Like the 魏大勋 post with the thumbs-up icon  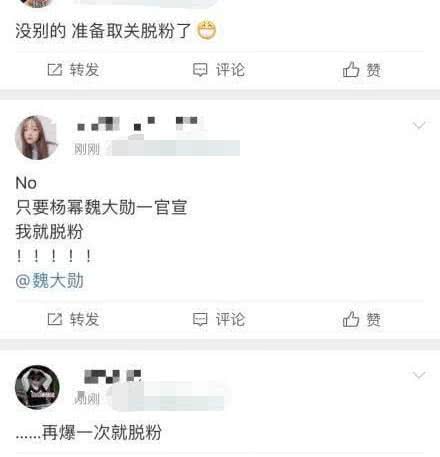351,319
